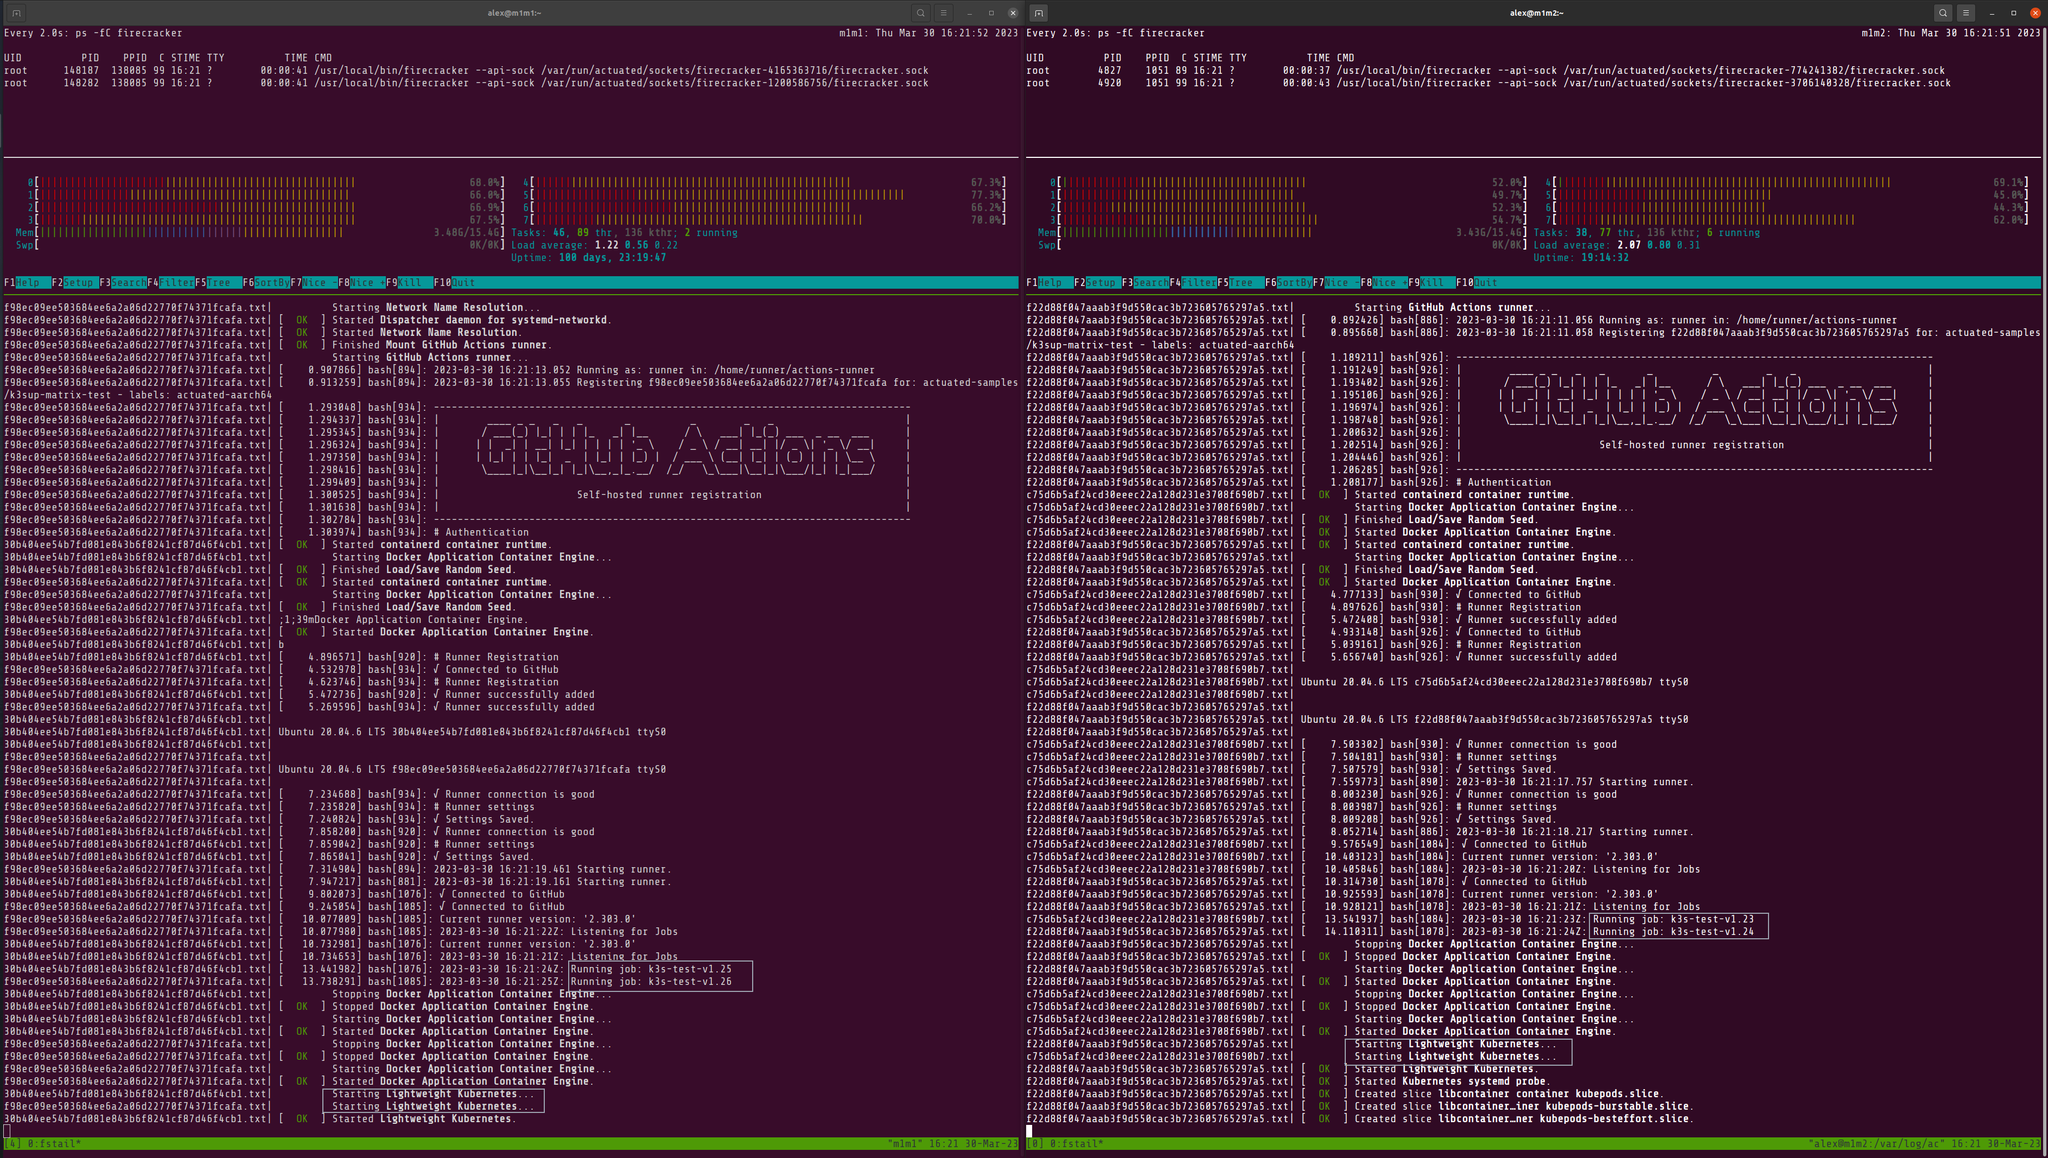
Task: Select the firecracker process row with PID 4920
Action: (x=1489, y=83)
